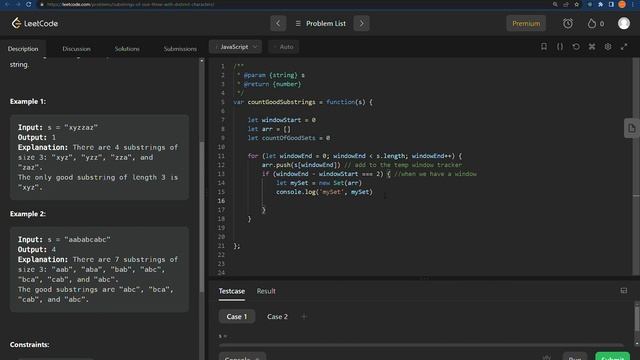Click the Premium button

click(x=526, y=23)
